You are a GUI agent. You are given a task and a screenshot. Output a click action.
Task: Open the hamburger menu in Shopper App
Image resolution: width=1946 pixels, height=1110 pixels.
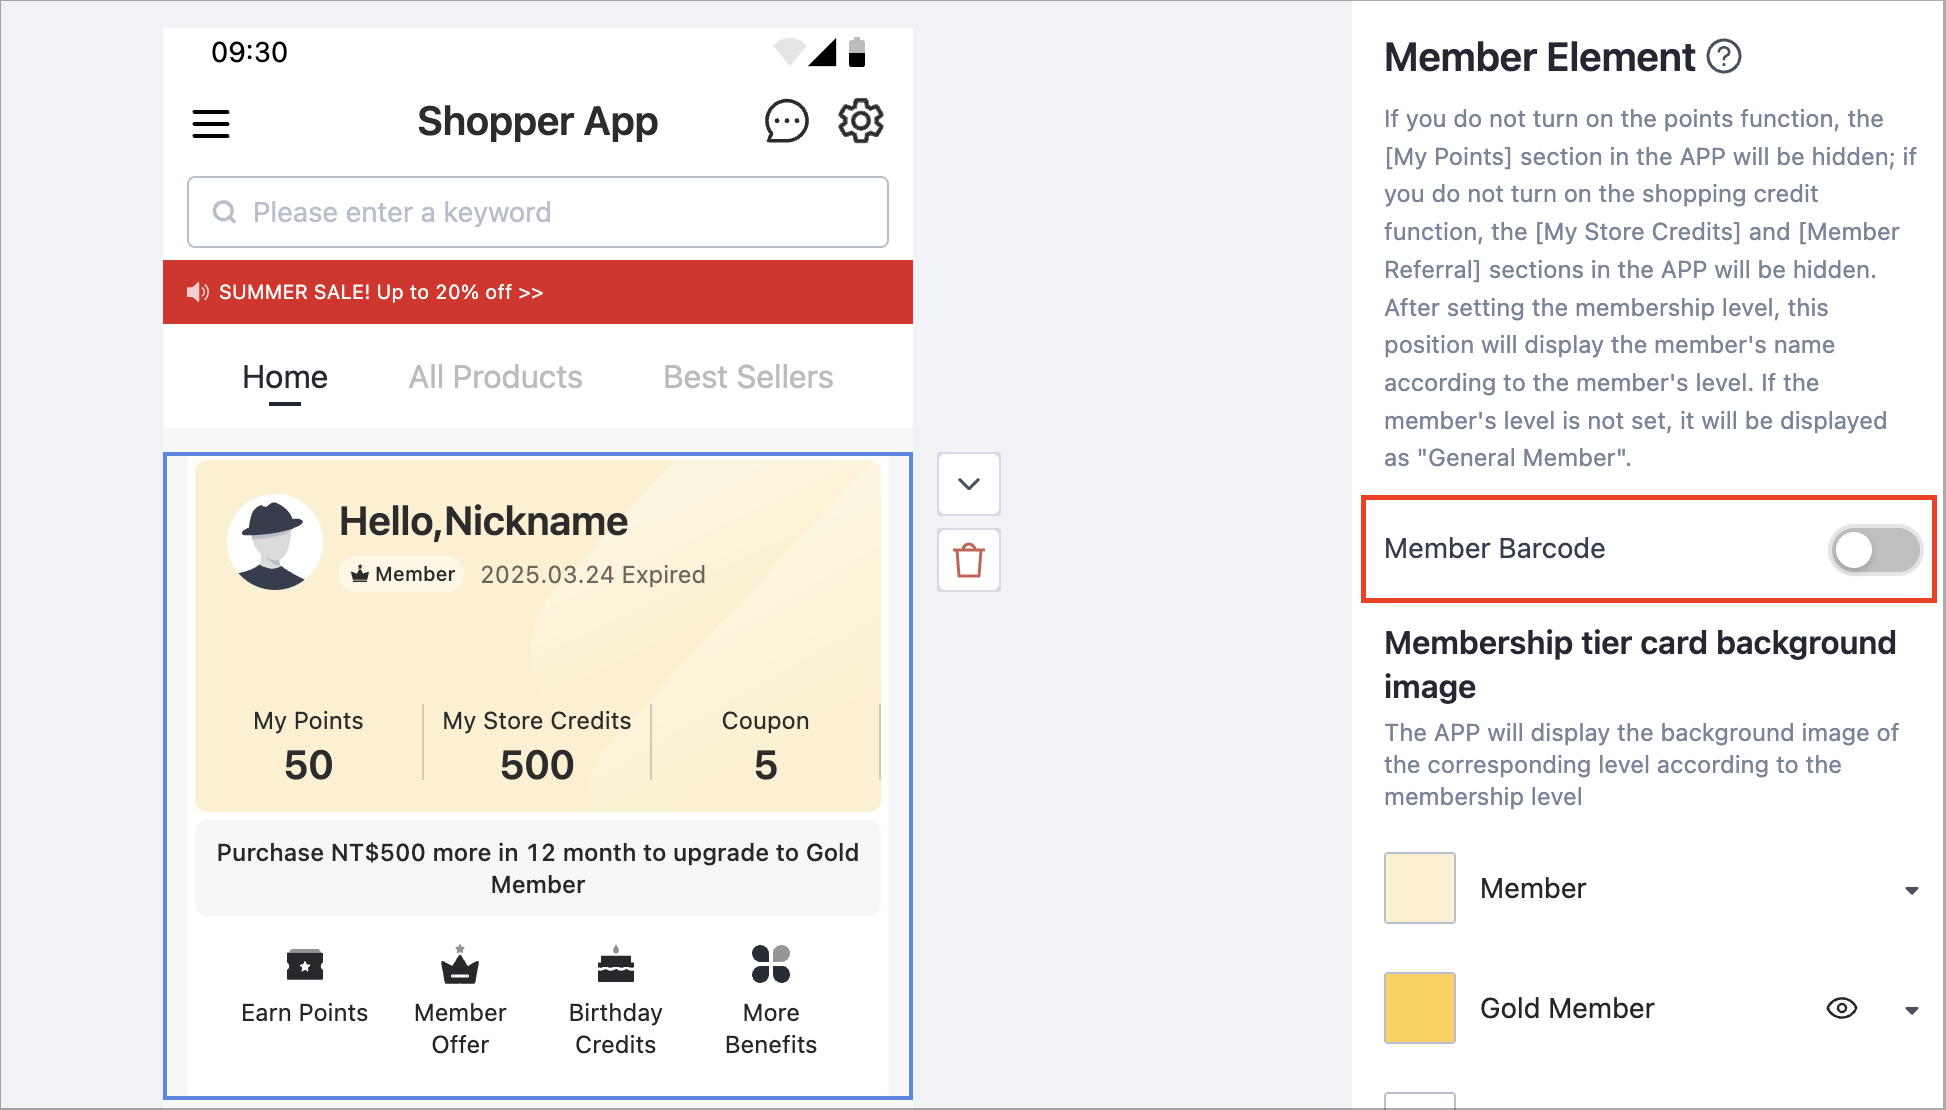pos(211,124)
